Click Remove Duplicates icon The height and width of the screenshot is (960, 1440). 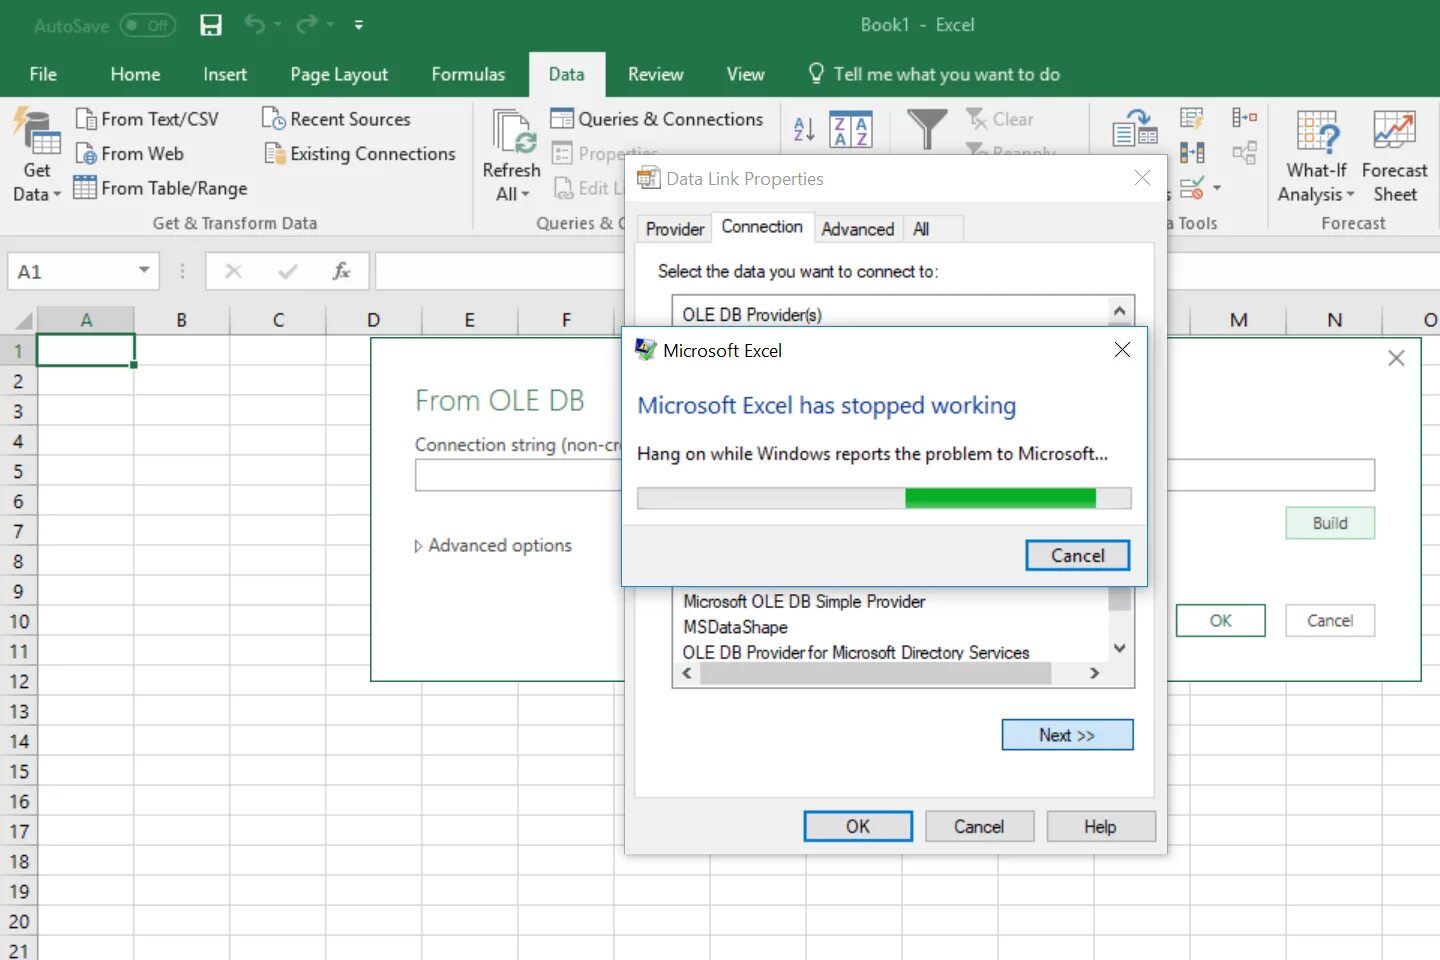(x=1192, y=153)
